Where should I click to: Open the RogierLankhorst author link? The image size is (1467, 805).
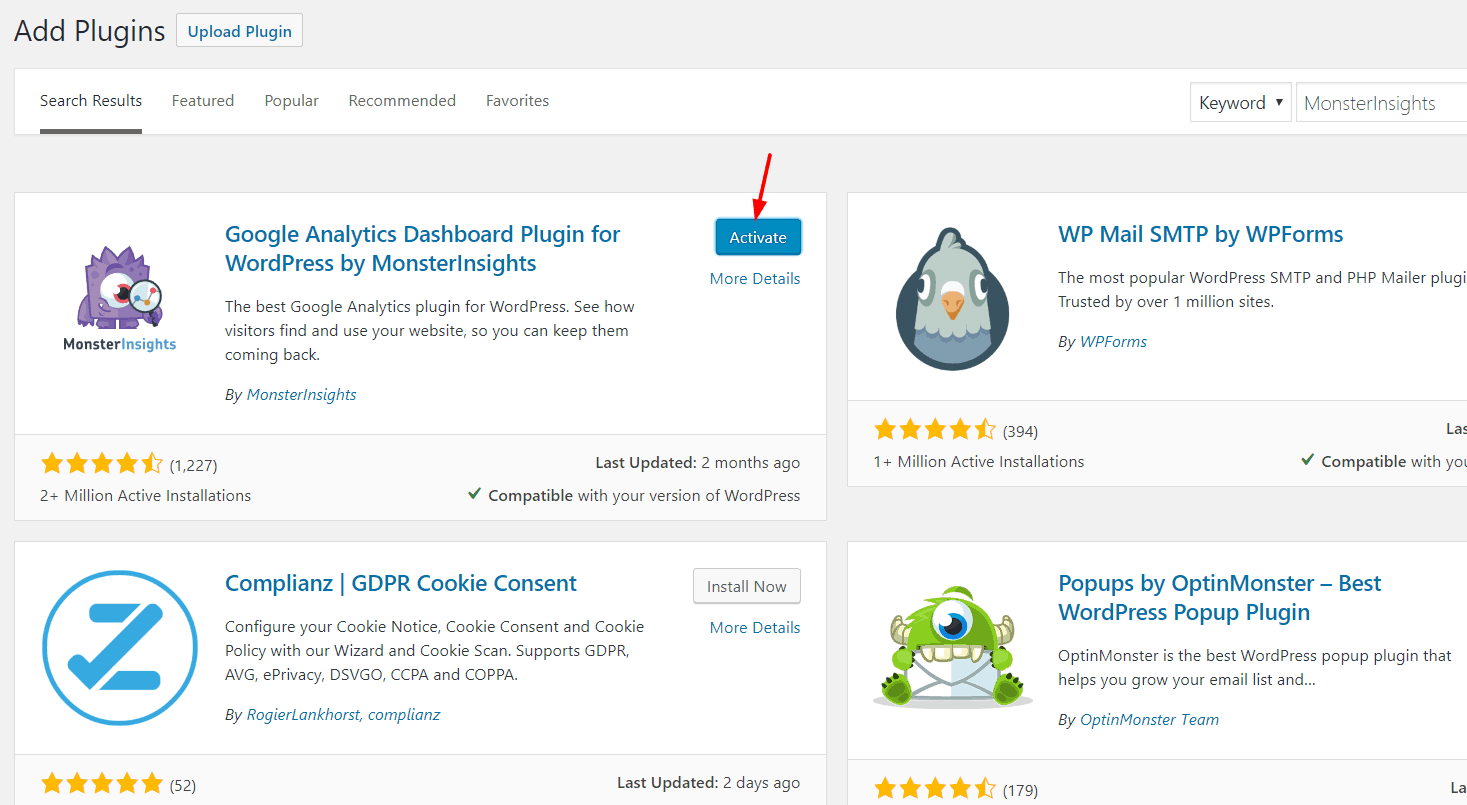coord(304,714)
